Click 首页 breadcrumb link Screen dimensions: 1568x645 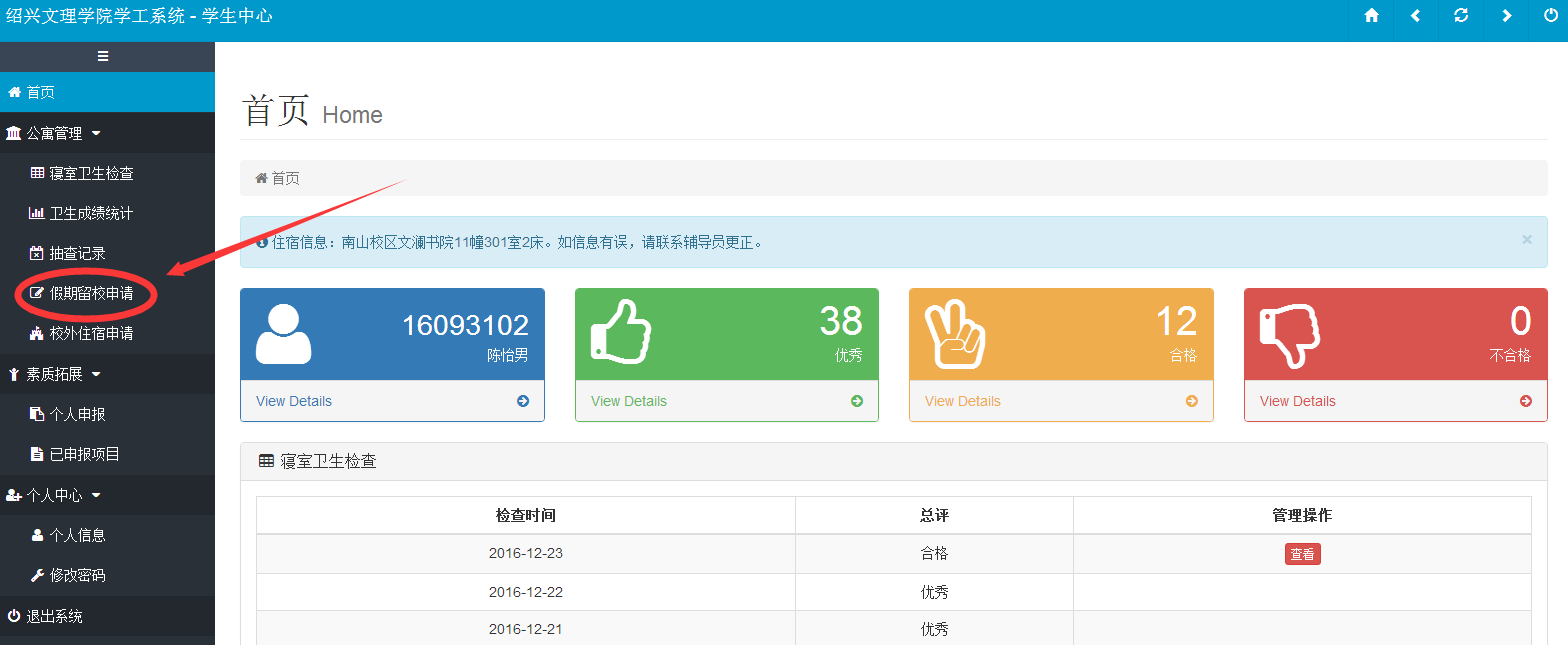tap(285, 178)
